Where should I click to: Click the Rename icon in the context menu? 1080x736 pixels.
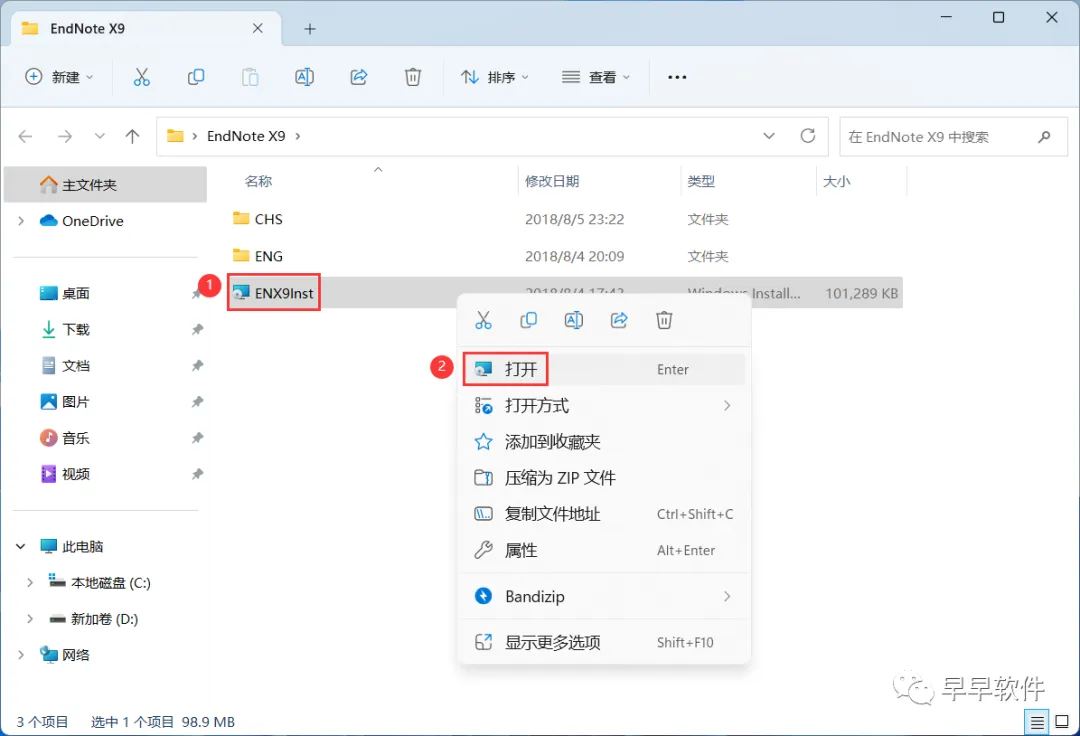tap(574, 320)
